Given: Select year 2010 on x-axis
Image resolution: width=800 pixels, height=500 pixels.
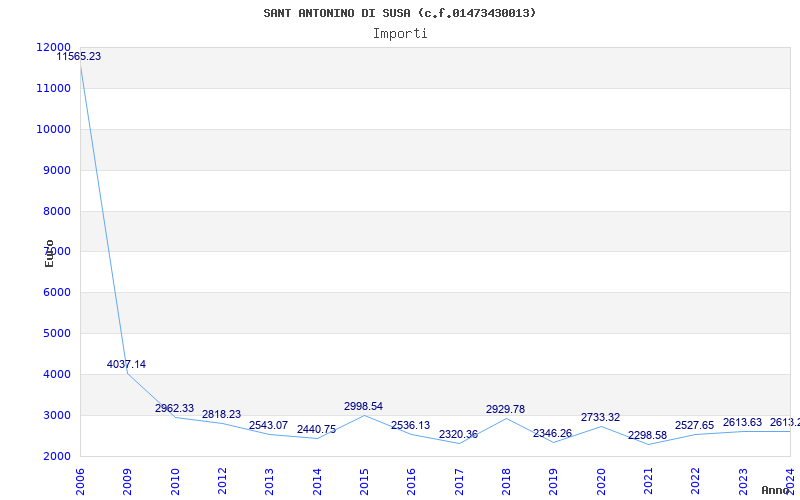Looking at the screenshot, I should click(174, 482).
